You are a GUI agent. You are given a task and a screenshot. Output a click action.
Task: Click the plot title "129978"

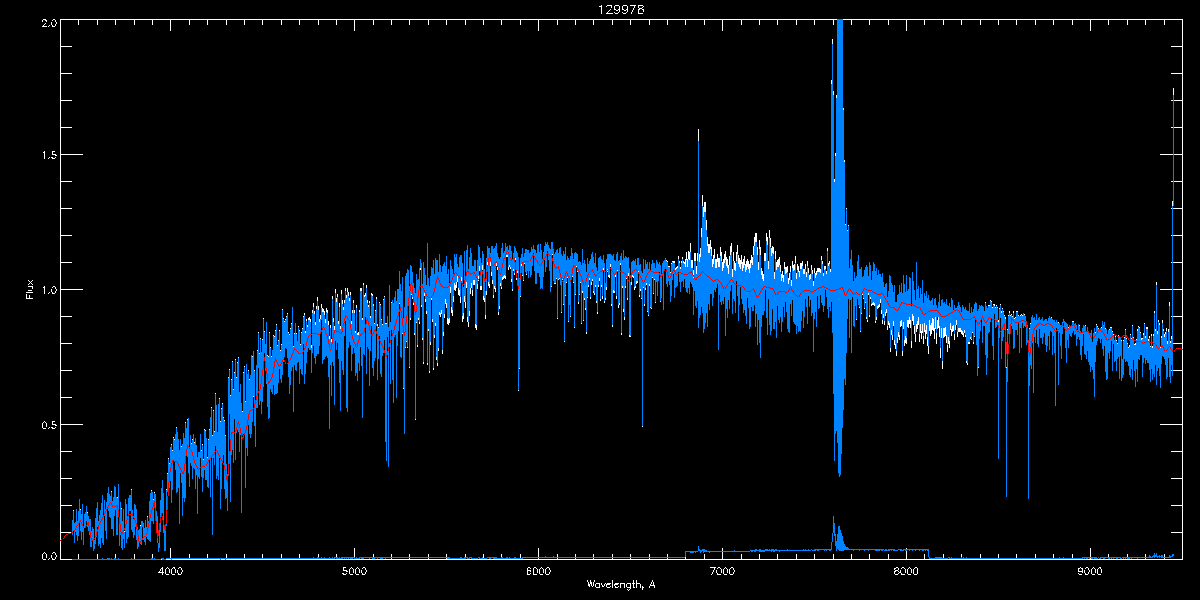[620, 10]
